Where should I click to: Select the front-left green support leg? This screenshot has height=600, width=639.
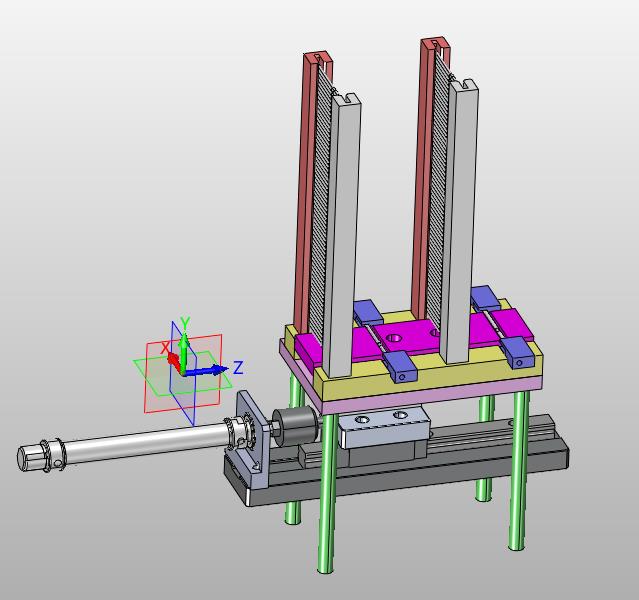[x=327, y=493]
